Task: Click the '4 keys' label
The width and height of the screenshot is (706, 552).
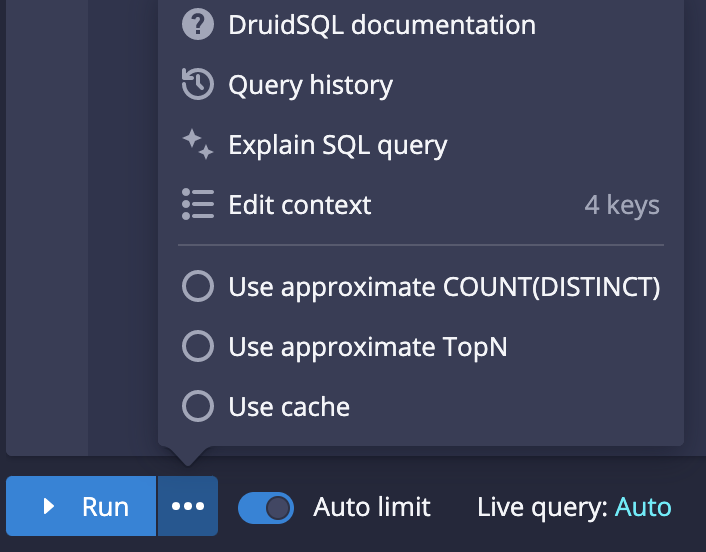Action: coord(622,205)
